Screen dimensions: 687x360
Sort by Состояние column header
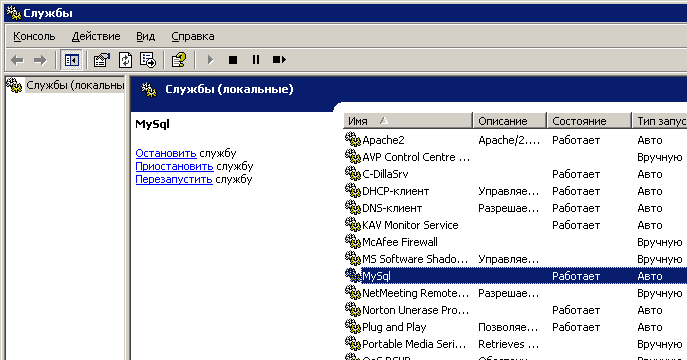[x=589, y=121]
